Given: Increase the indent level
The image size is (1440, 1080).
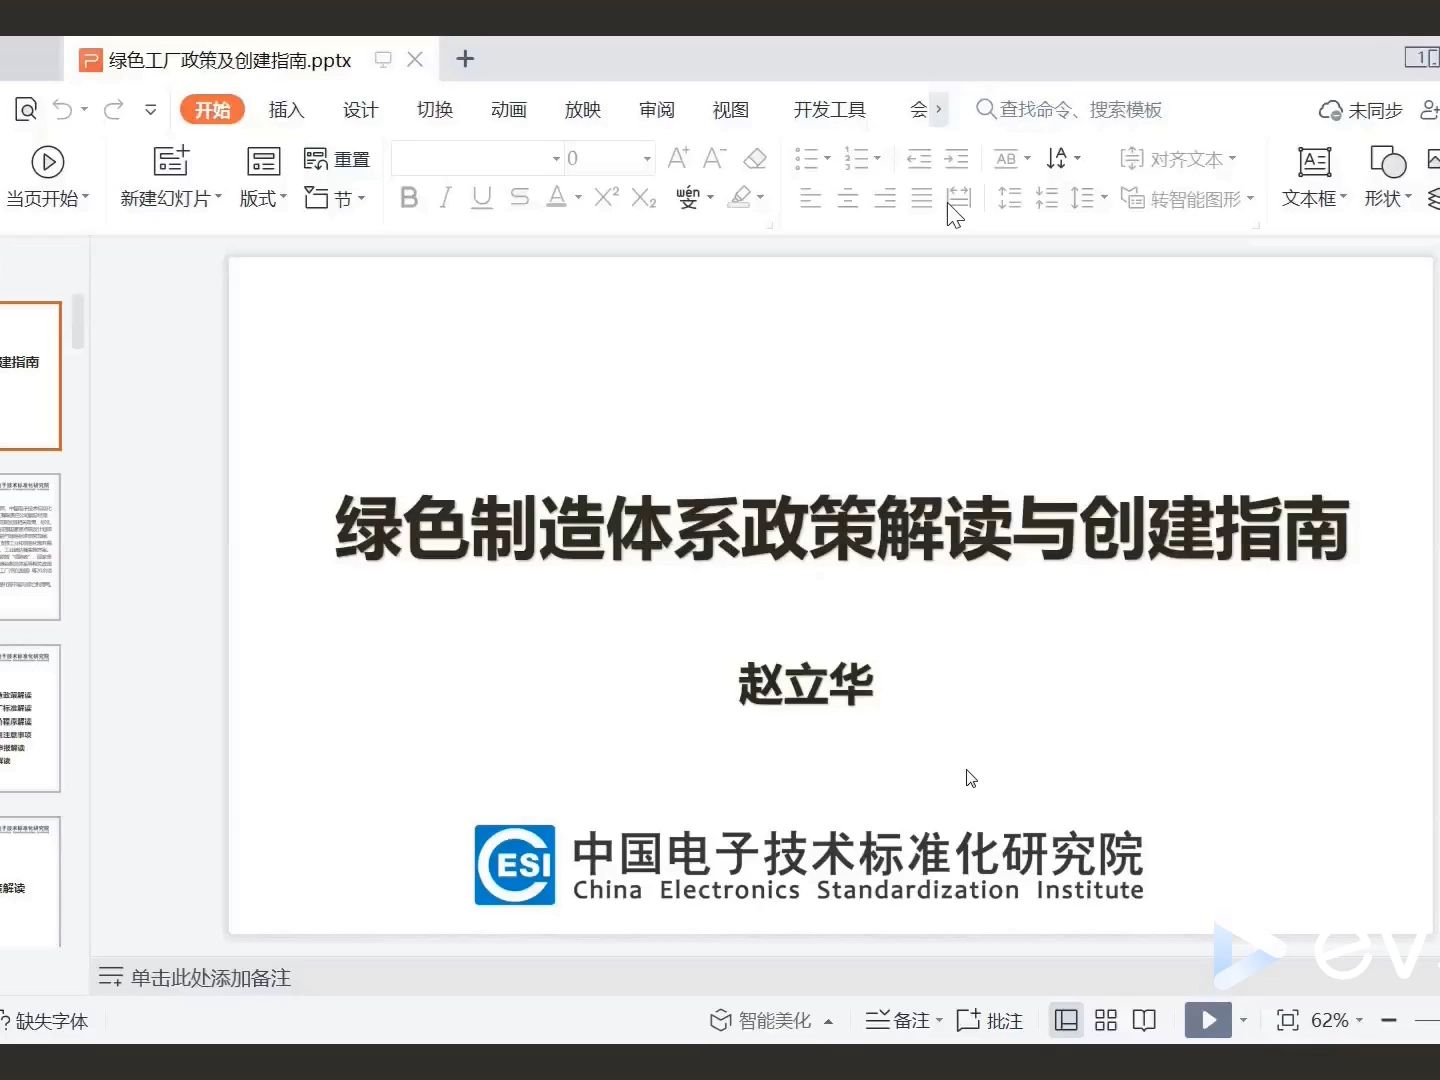Looking at the screenshot, I should pyautogui.click(x=956, y=158).
